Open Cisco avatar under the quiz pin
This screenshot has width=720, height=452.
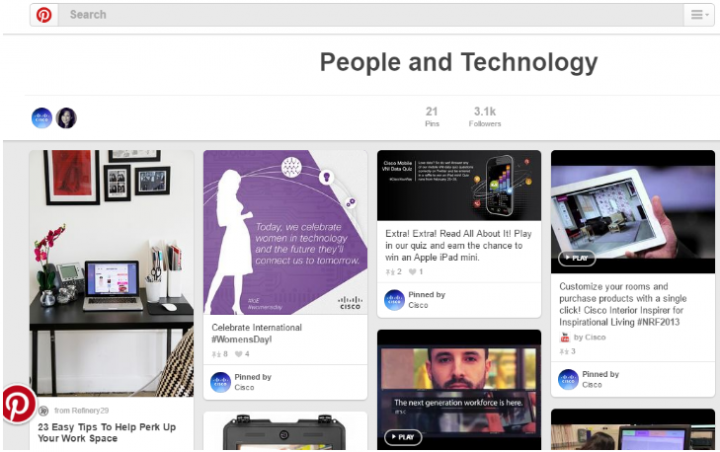pyautogui.click(x=394, y=300)
